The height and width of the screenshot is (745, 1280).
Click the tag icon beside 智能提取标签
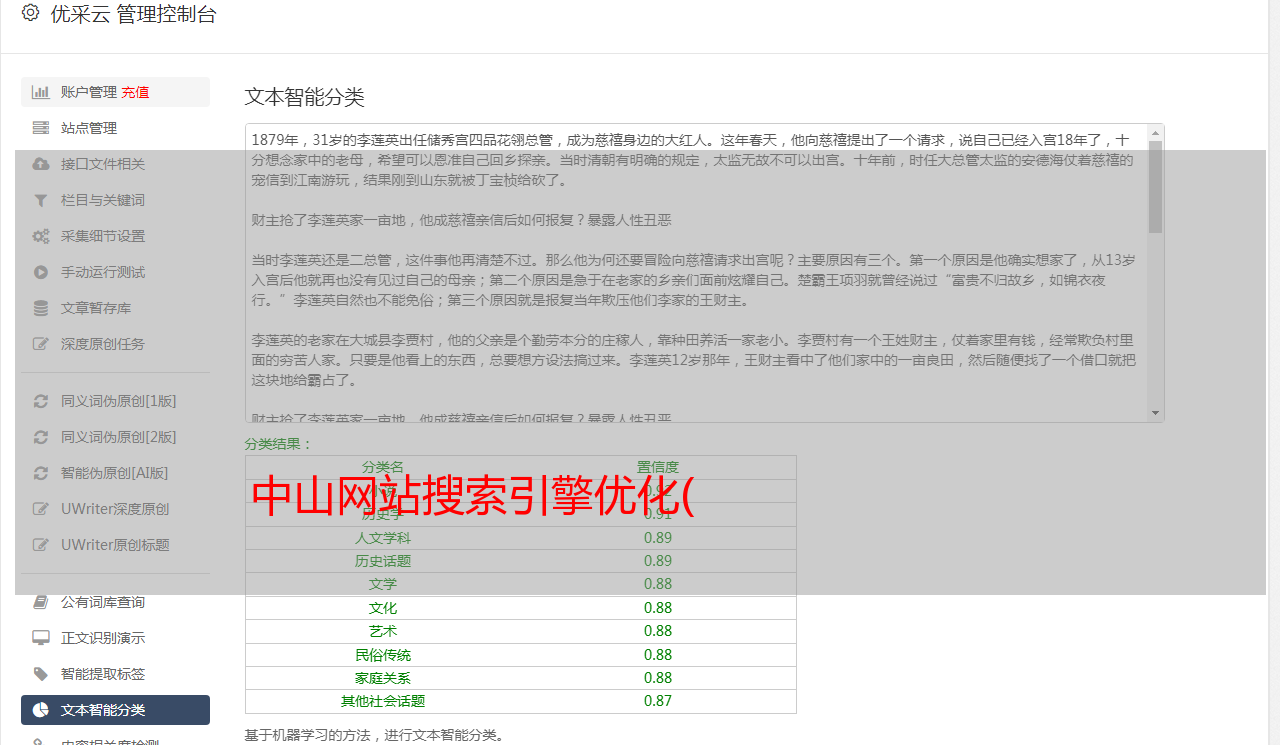pyautogui.click(x=41, y=674)
